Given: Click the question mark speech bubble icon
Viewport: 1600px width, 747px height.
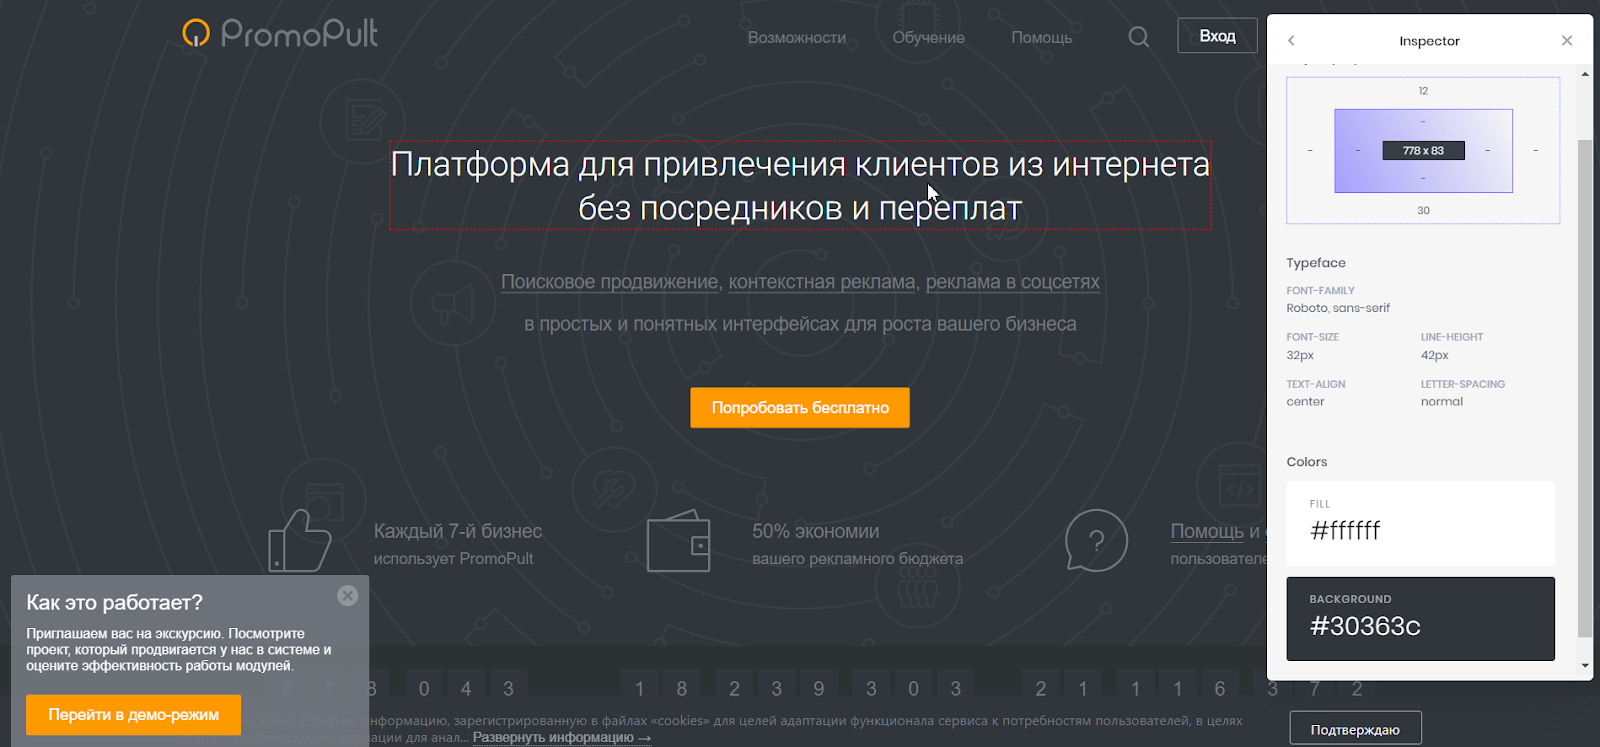Looking at the screenshot, I should 1096,541.
